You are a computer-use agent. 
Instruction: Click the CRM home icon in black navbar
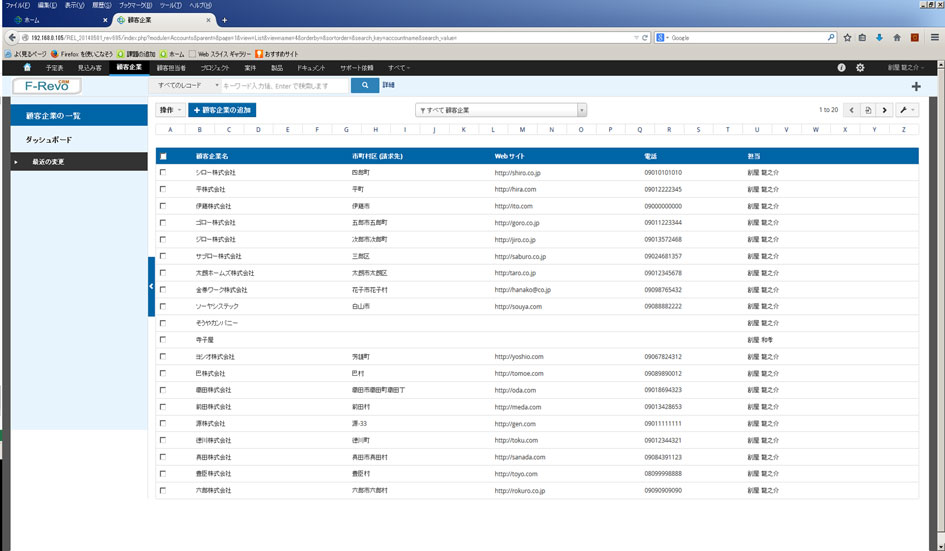(x=27, y=68)
